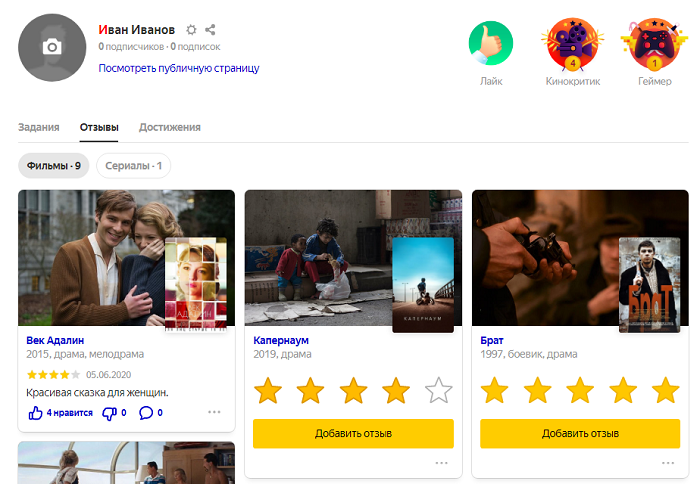Click the share profile icon
700x484 pixels.
coord(210,30)
